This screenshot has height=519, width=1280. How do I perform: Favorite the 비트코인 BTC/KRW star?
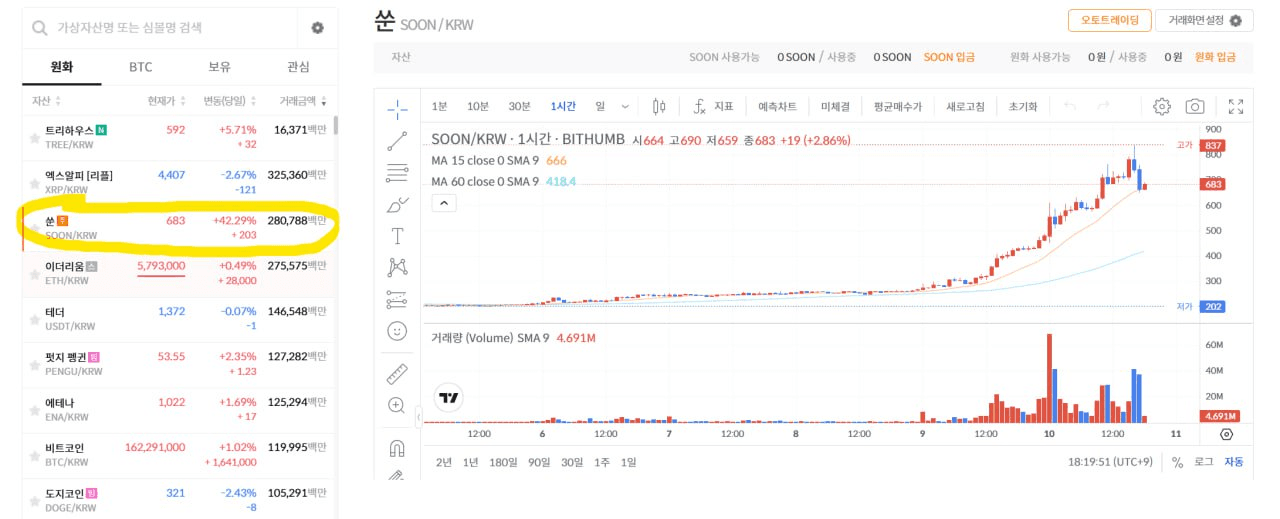coord(35,455)
